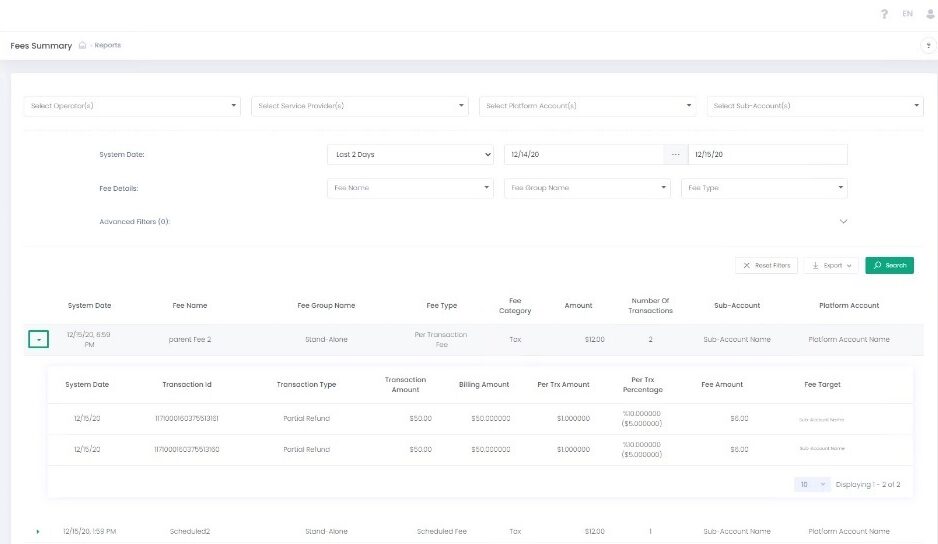
Task: Open the Select Platform Account(s) dropdown
Action: pyautogui.click(x=587, y=106)
